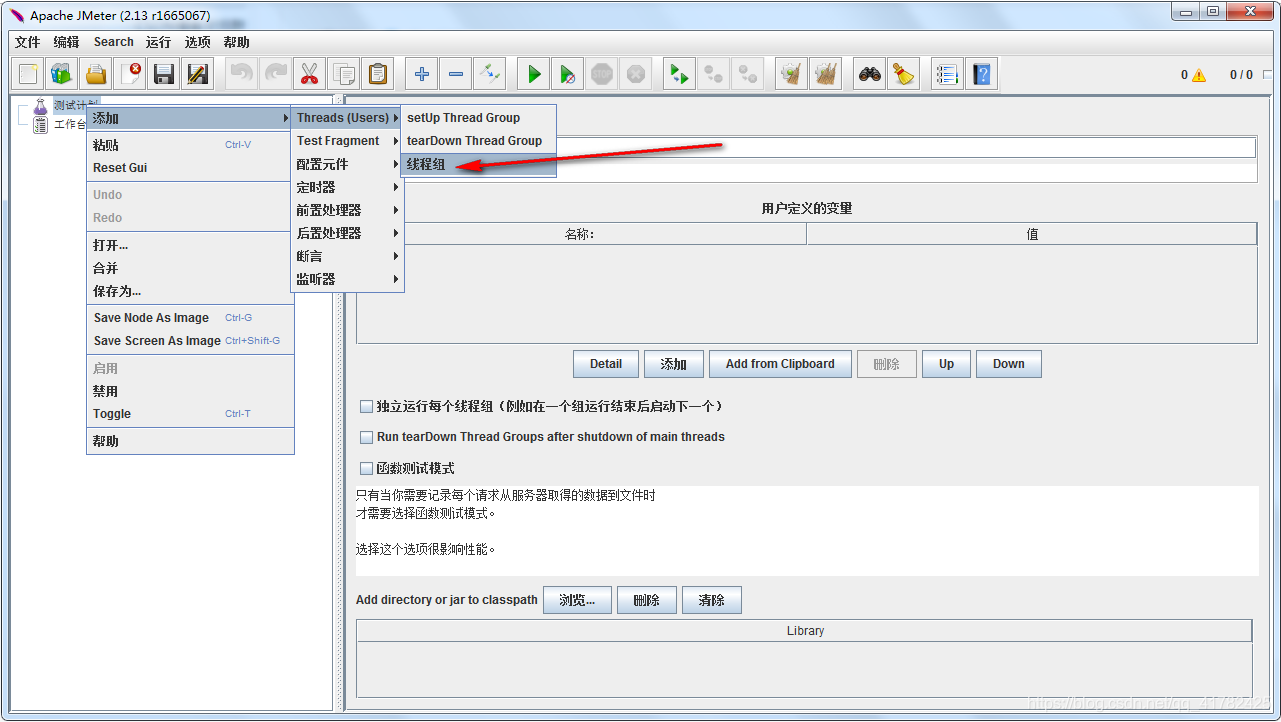This screenshot has height=722, width=1281.
Task: Select the 工作台 tree node
Action: click(x=69, y=125)
